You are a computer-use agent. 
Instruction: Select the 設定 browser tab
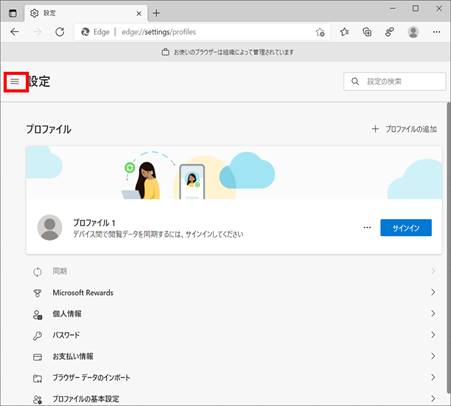pos(86,13)
